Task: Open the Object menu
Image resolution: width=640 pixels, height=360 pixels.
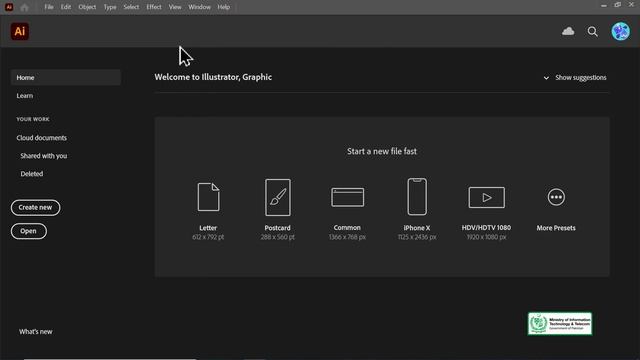Action: tap(87, 7)
